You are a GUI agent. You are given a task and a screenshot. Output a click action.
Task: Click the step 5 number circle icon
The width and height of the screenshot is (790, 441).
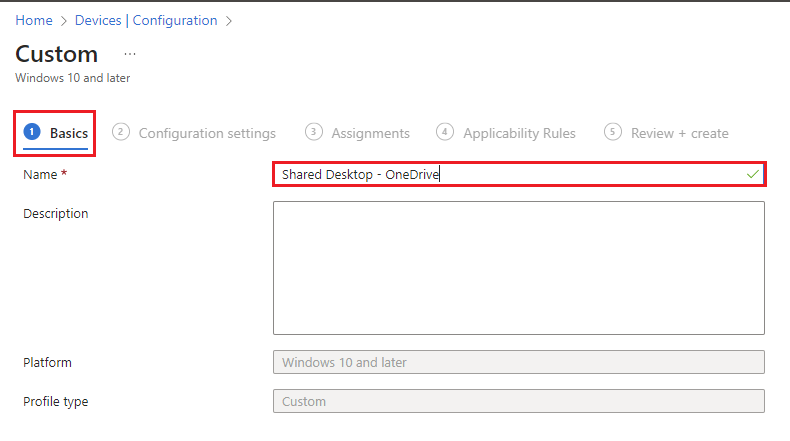pos(613,132)
